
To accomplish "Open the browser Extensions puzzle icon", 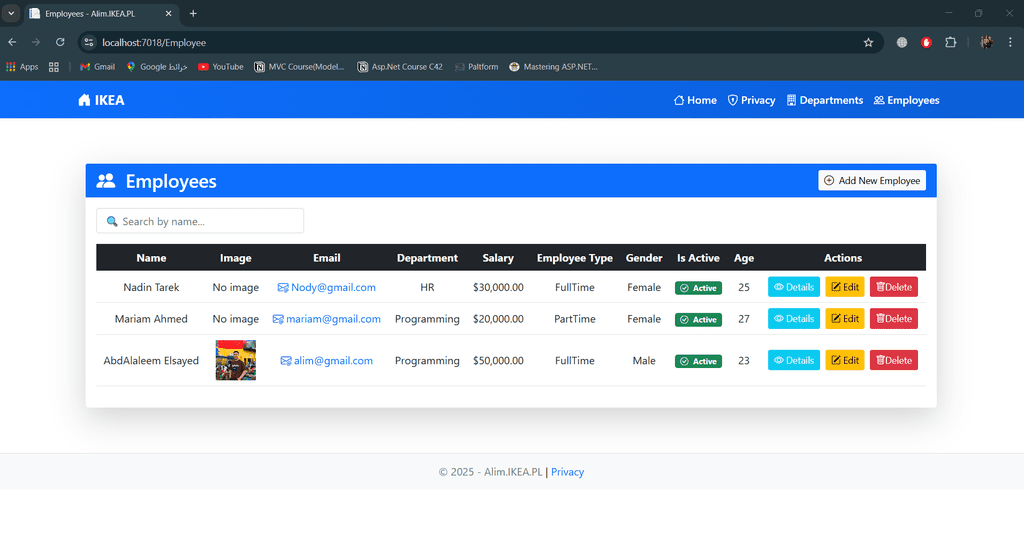I will coord(950,42).
